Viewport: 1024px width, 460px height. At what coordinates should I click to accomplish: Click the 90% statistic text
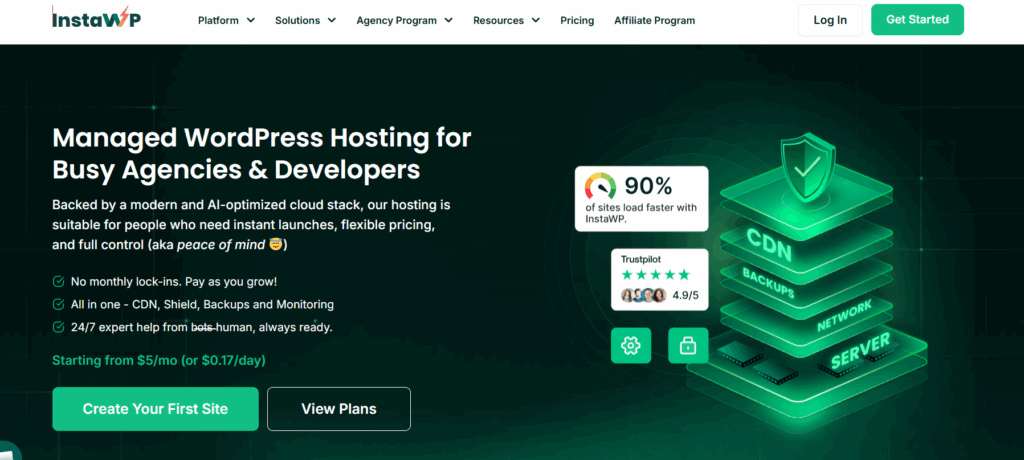pos(648,186)
